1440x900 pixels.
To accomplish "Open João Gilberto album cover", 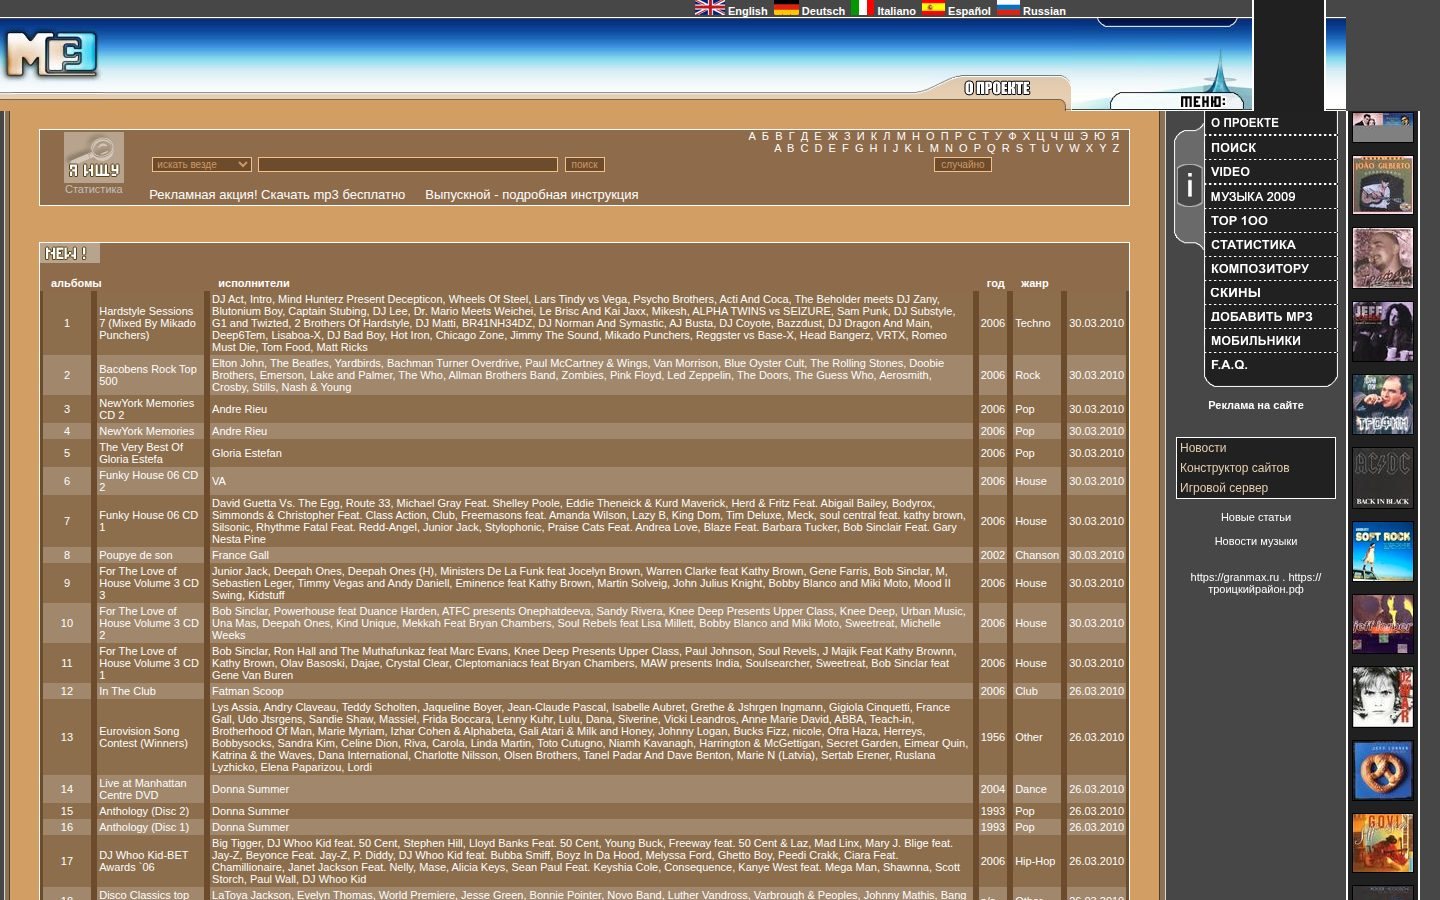I will coord(1383,185).
